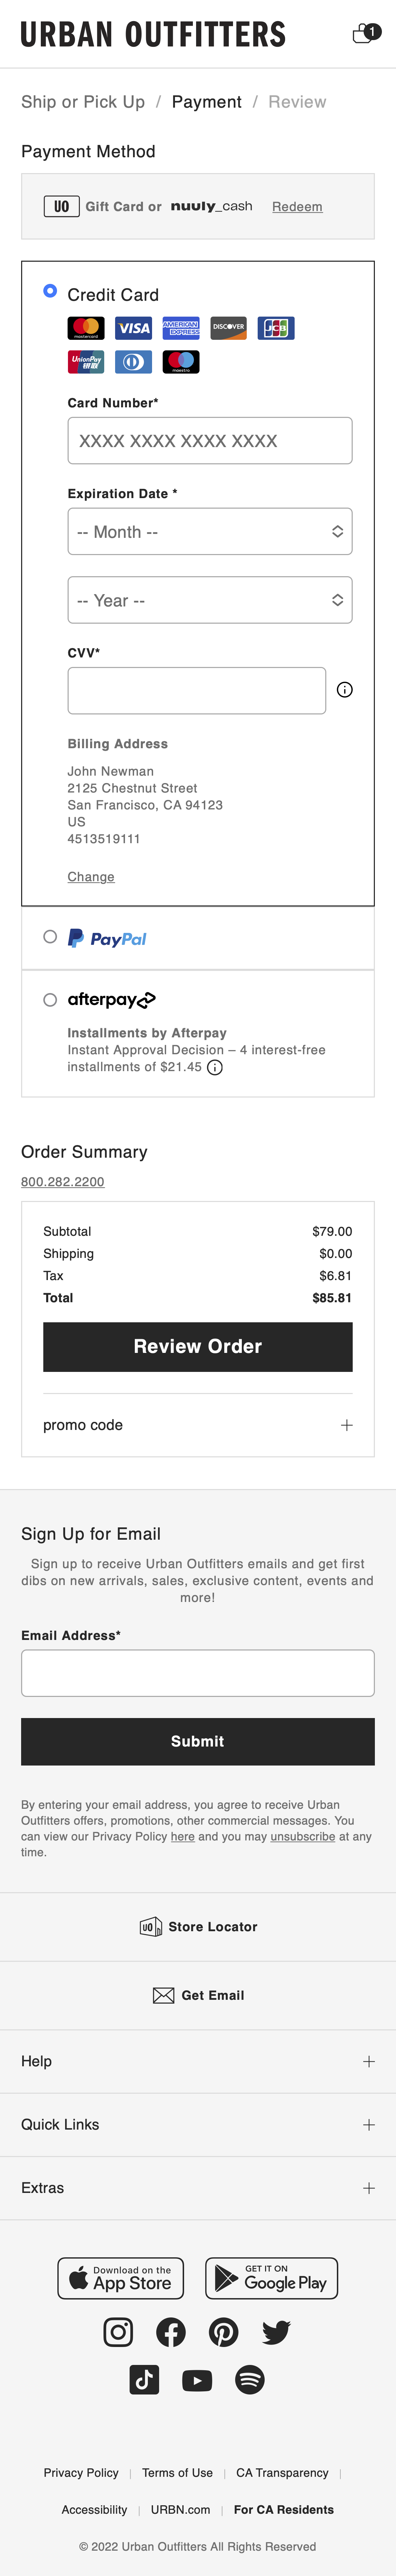Open Urban Outfitters Instagram page
Viewport: 396px width, 2576px height.
pos(118,2332)
